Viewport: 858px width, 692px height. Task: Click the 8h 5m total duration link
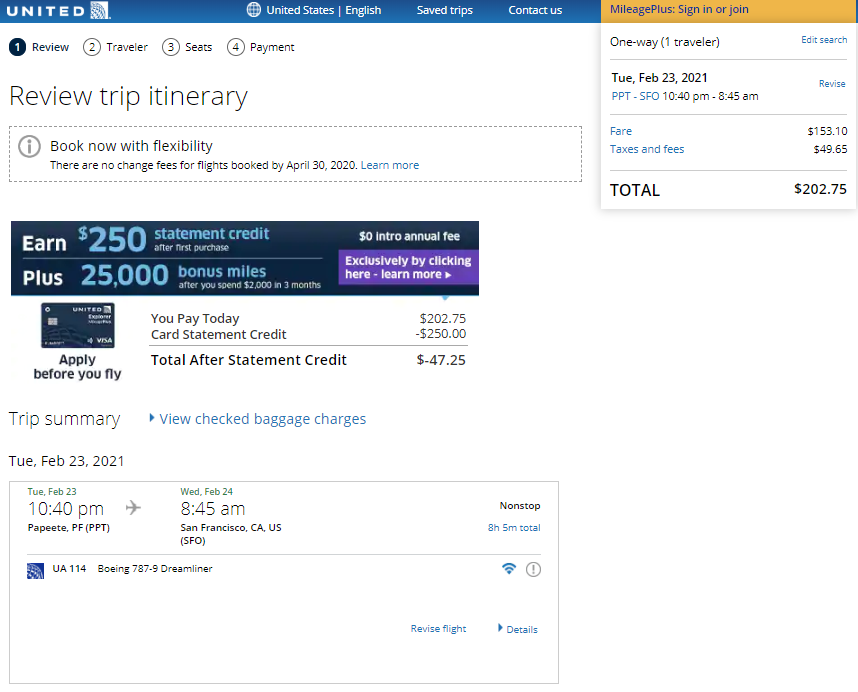click(x=514, y=528)
